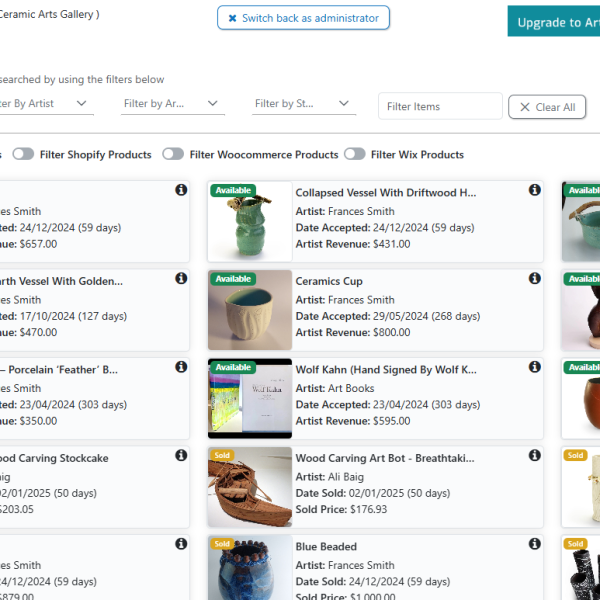The image size is (600, 600).
Task: Click info icon on Blue Beaded card
Action: (x=535, y=544)
